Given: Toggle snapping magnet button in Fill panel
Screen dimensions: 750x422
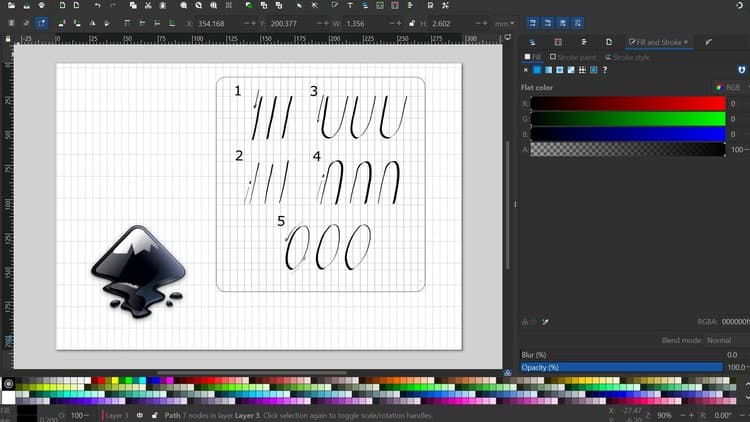Looking at the screenshot, I should tap(741, 70).
